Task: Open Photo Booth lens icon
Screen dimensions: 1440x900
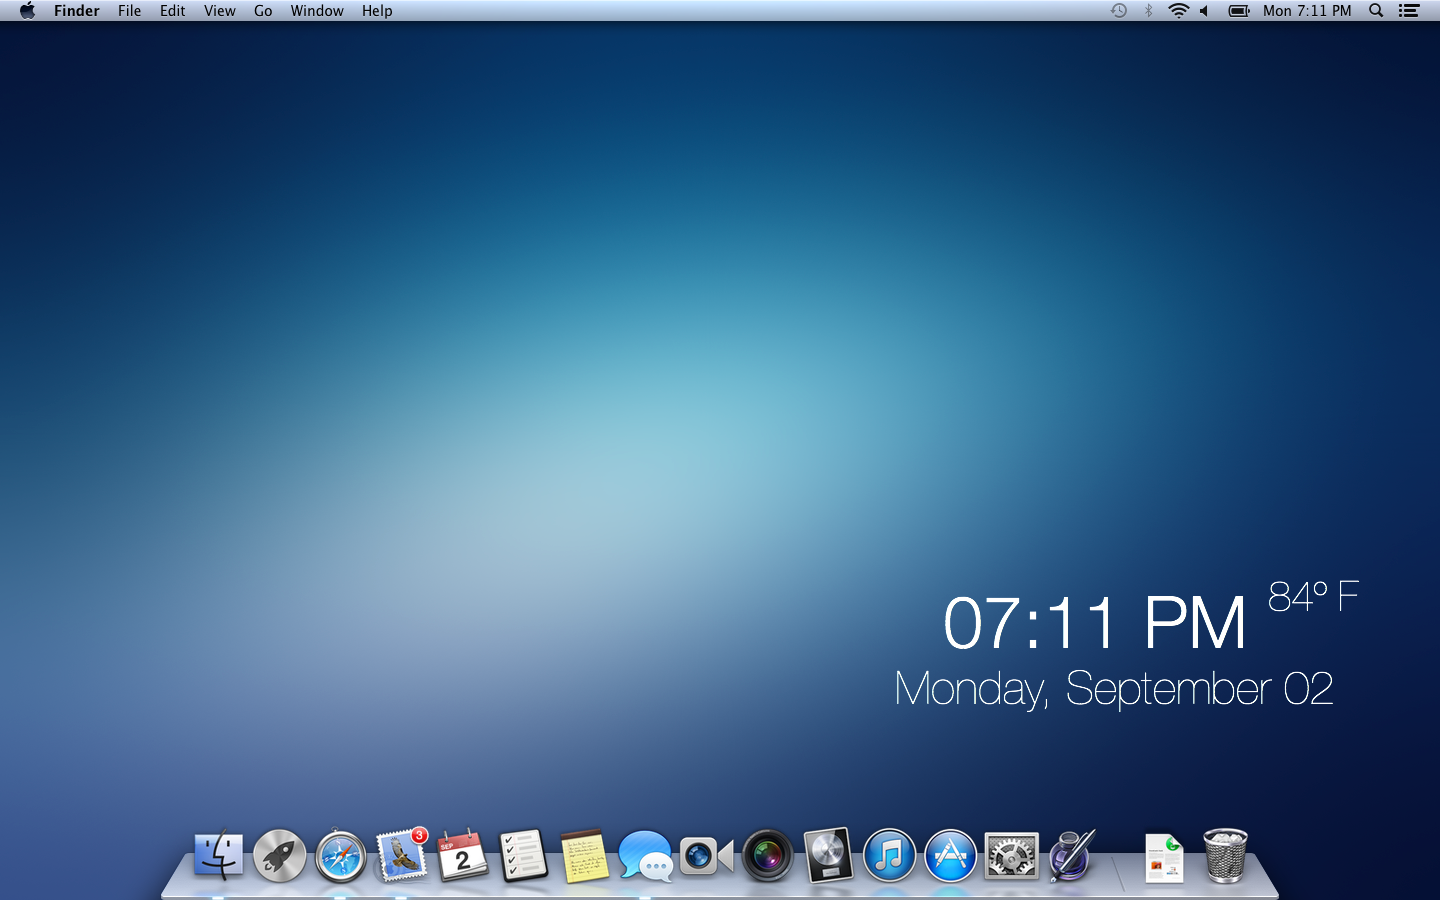Action: coord(768,856)
